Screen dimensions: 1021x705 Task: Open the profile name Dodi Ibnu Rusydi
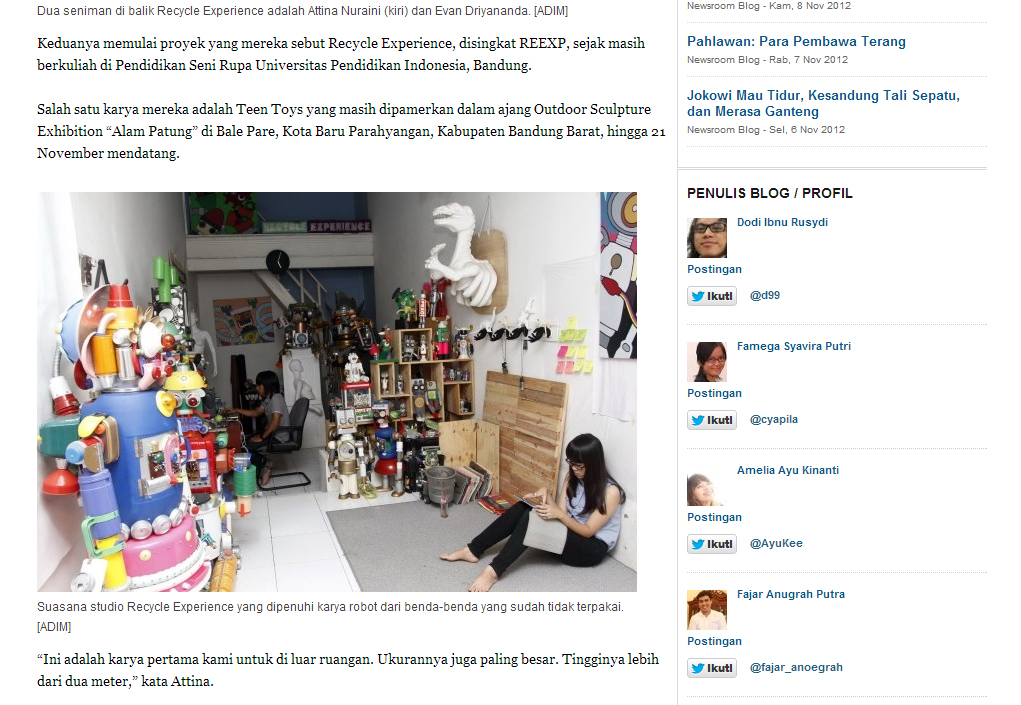782,223
